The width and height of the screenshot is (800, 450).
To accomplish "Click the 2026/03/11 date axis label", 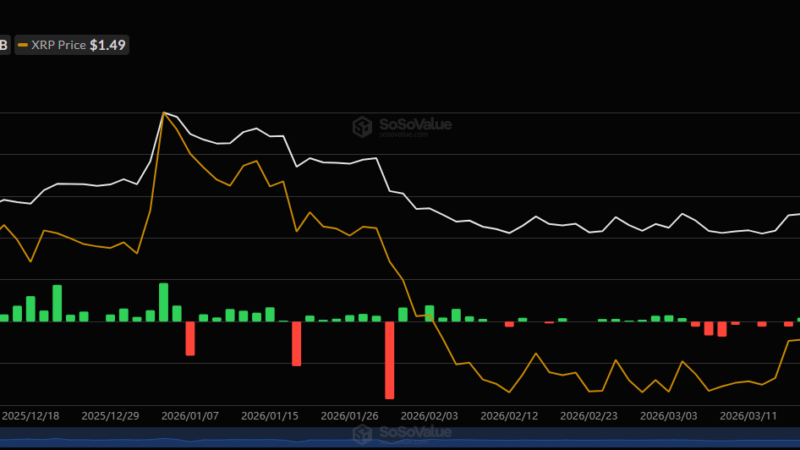I will click(x=748, y=416).
